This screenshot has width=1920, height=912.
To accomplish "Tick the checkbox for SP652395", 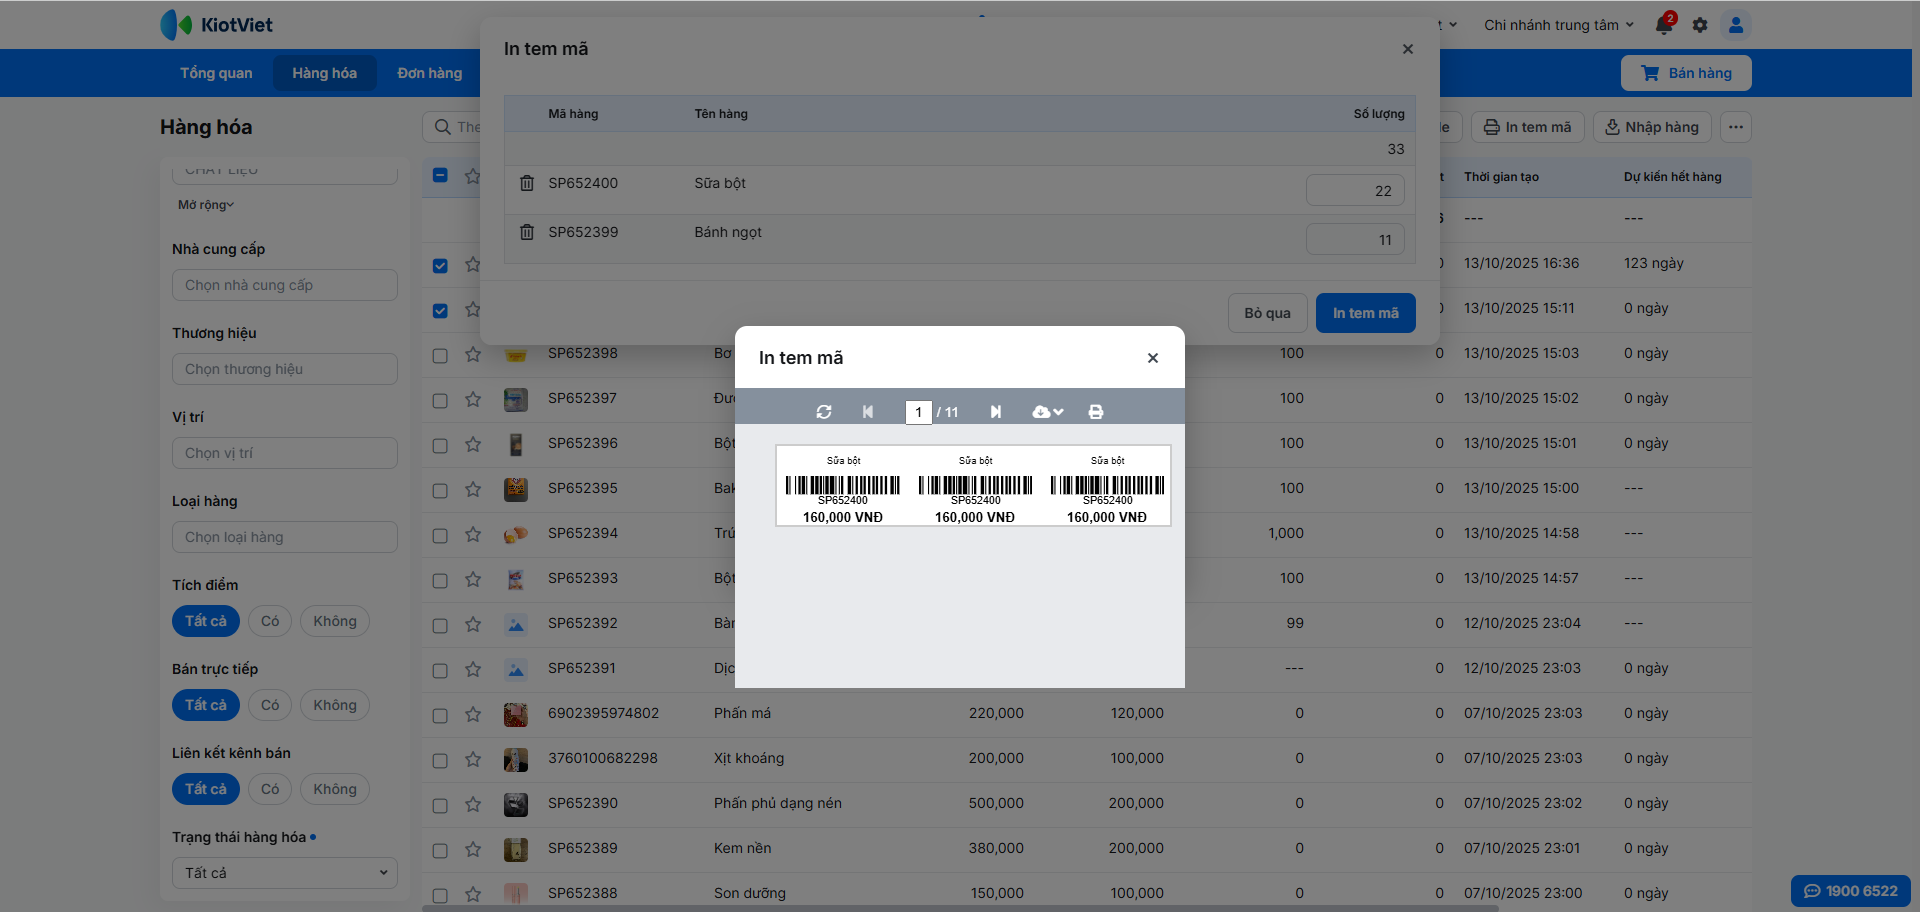I will (440, 490).
